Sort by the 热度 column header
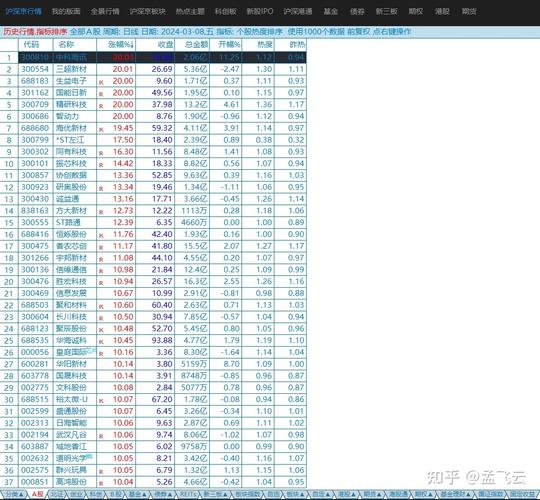Screen dimensions: 540x500 coord(265,44)
